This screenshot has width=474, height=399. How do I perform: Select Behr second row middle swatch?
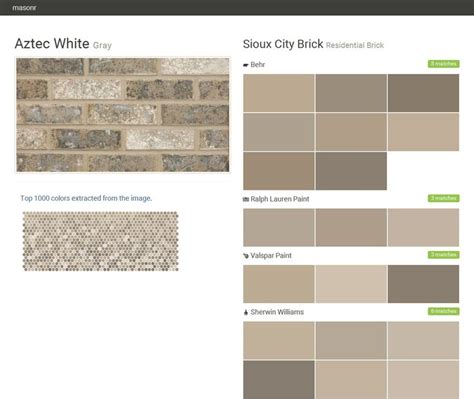tap(351, 132)
